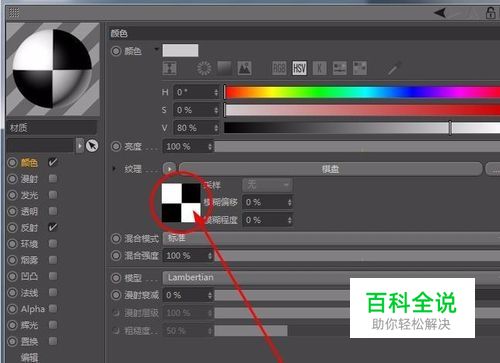Toggle the animation dot beside 混合模式
This screenshot has height=363, width=500.
[116, 238]
